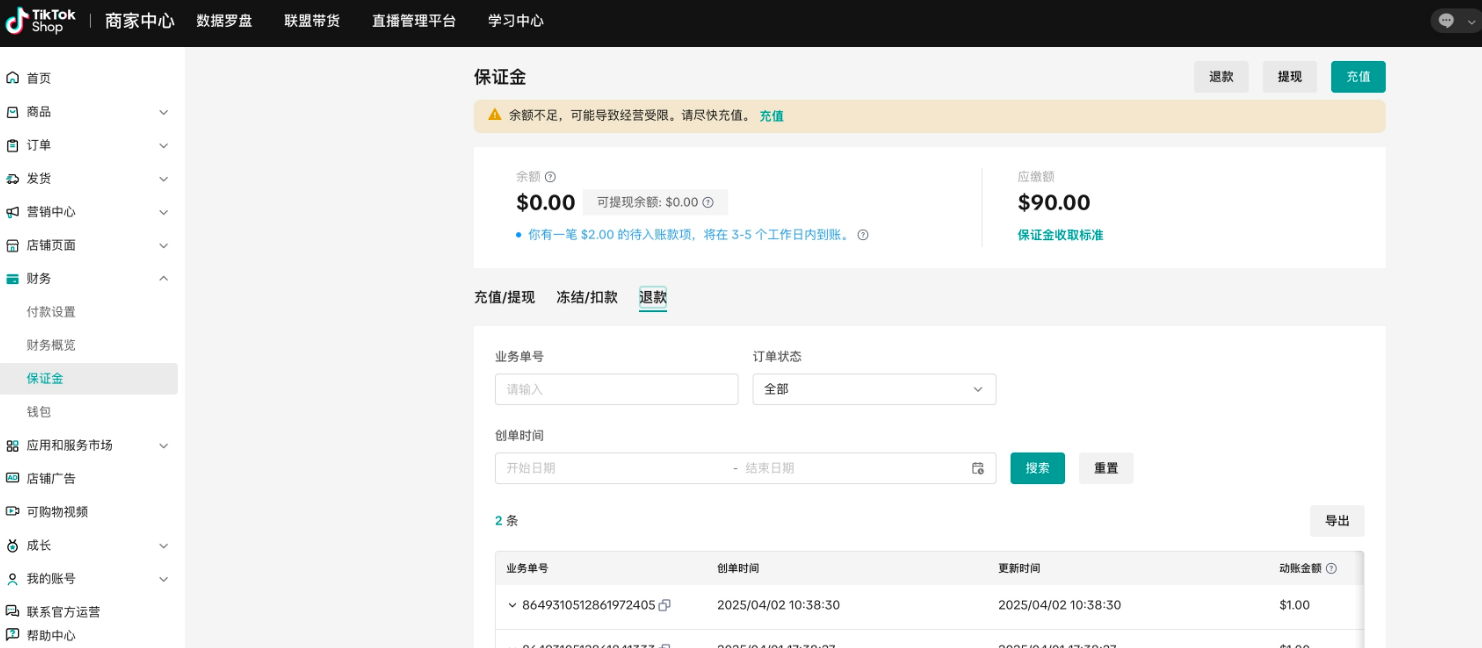Open the 订单状态 dropdown showing 全部
This screenshot has height=648, width=1482.
(873, 389)
